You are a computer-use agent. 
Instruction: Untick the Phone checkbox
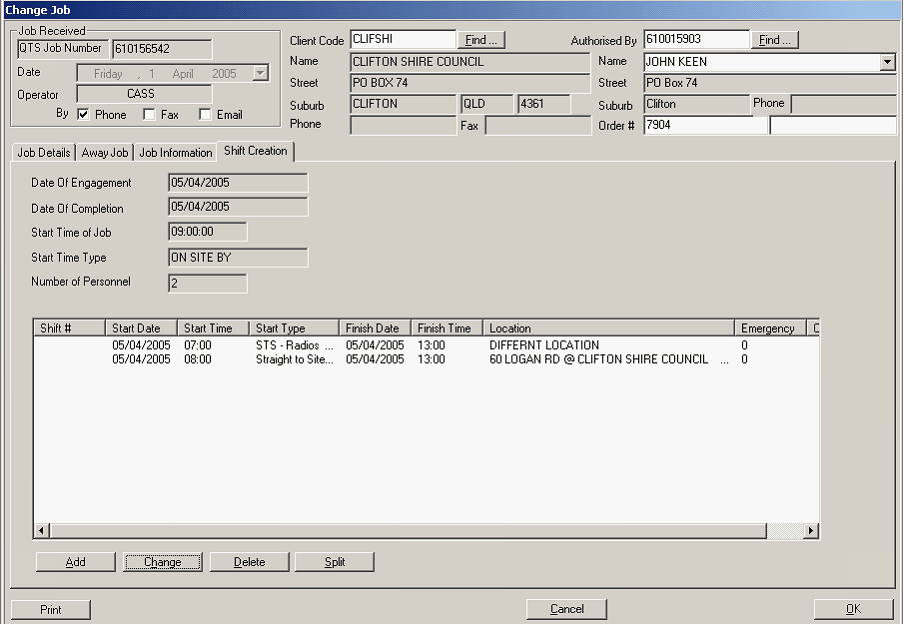pyautogui.click(x=83, y=115)
